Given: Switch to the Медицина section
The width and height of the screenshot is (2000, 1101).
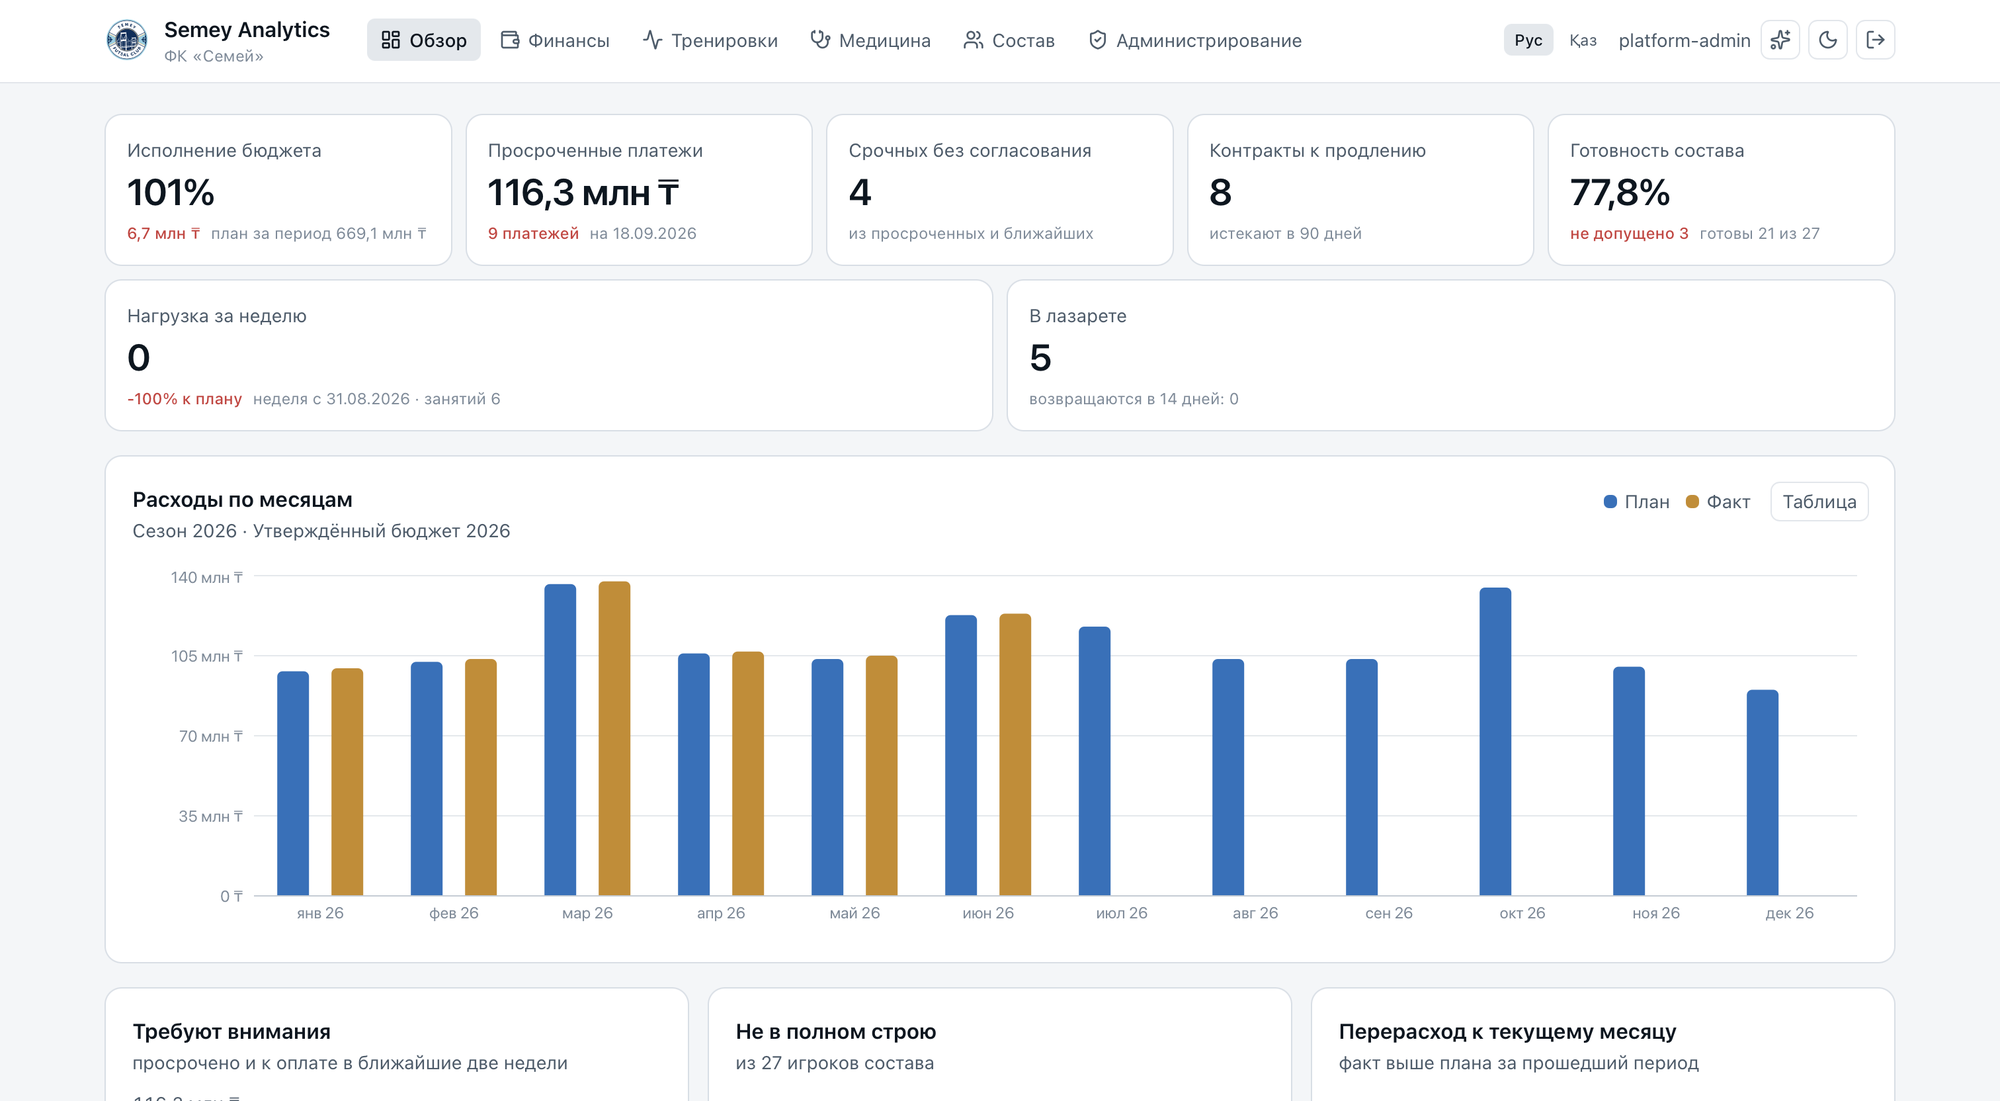Looking at the screenshot, I should pos(871,40).
